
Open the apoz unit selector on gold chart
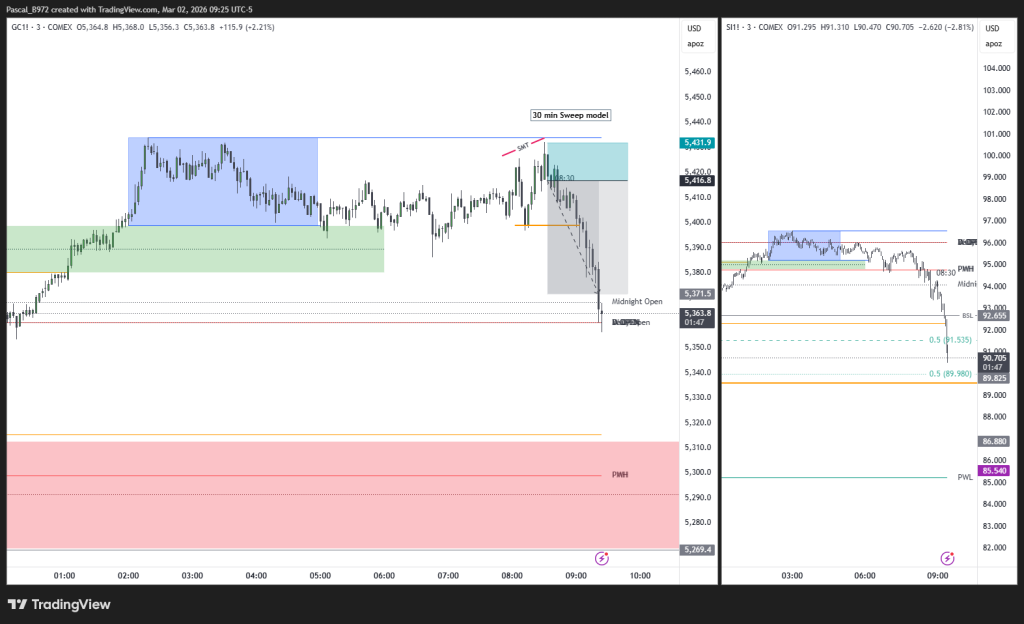pyautogui.click(x=695, y=43)
